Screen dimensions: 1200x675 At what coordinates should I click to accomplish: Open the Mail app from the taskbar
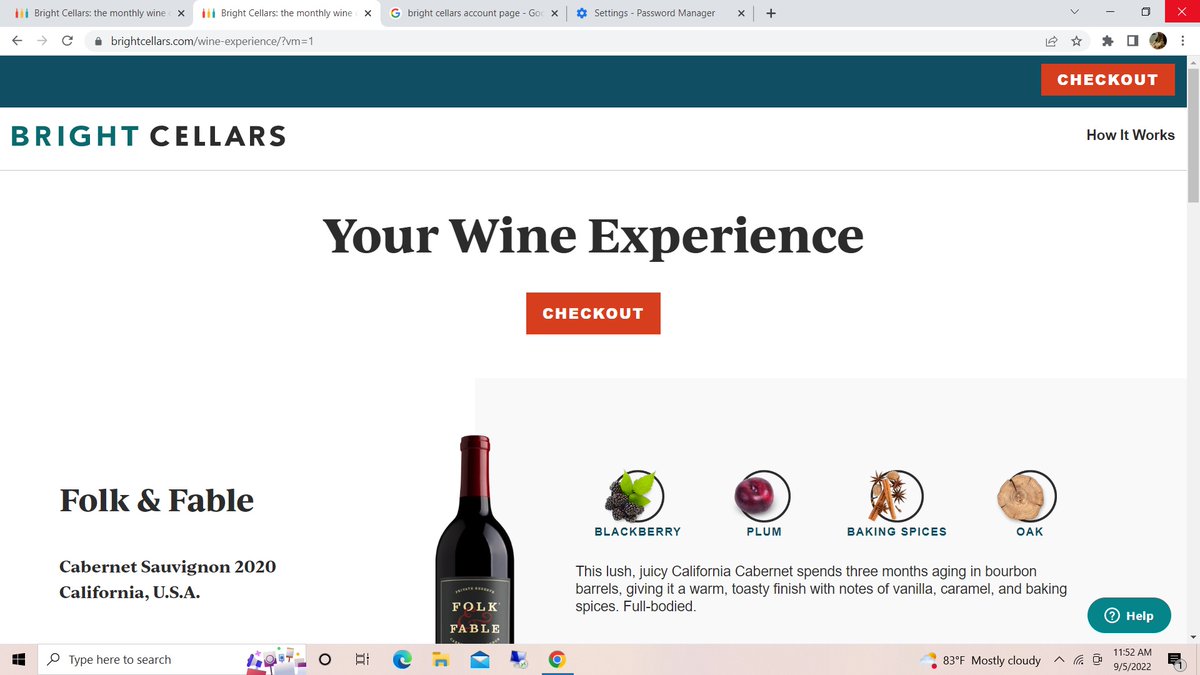479,660
